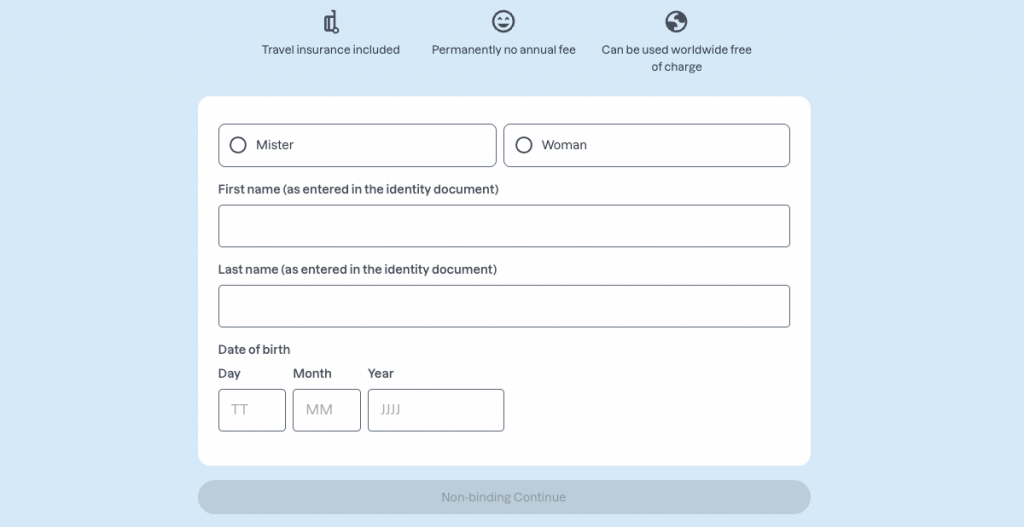1024x527 pixels.
Task: Click the First name input field
Action: point(504,226)
